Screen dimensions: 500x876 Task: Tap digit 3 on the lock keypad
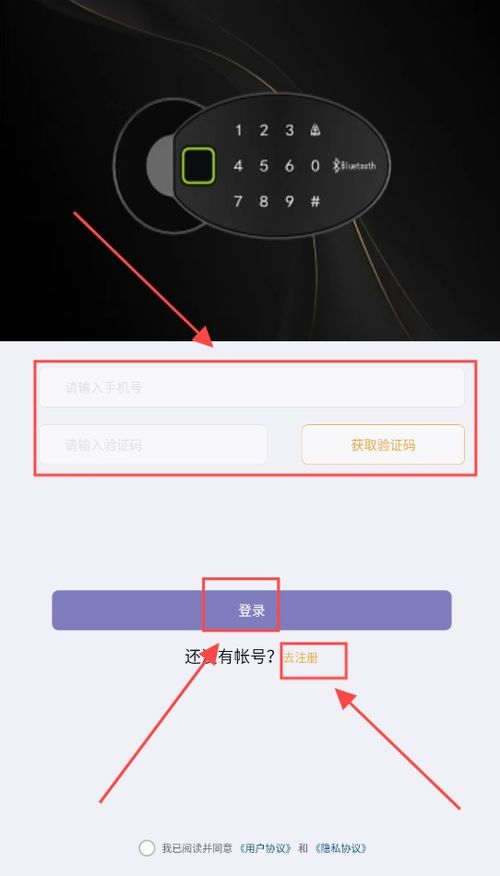pos(289,130)
